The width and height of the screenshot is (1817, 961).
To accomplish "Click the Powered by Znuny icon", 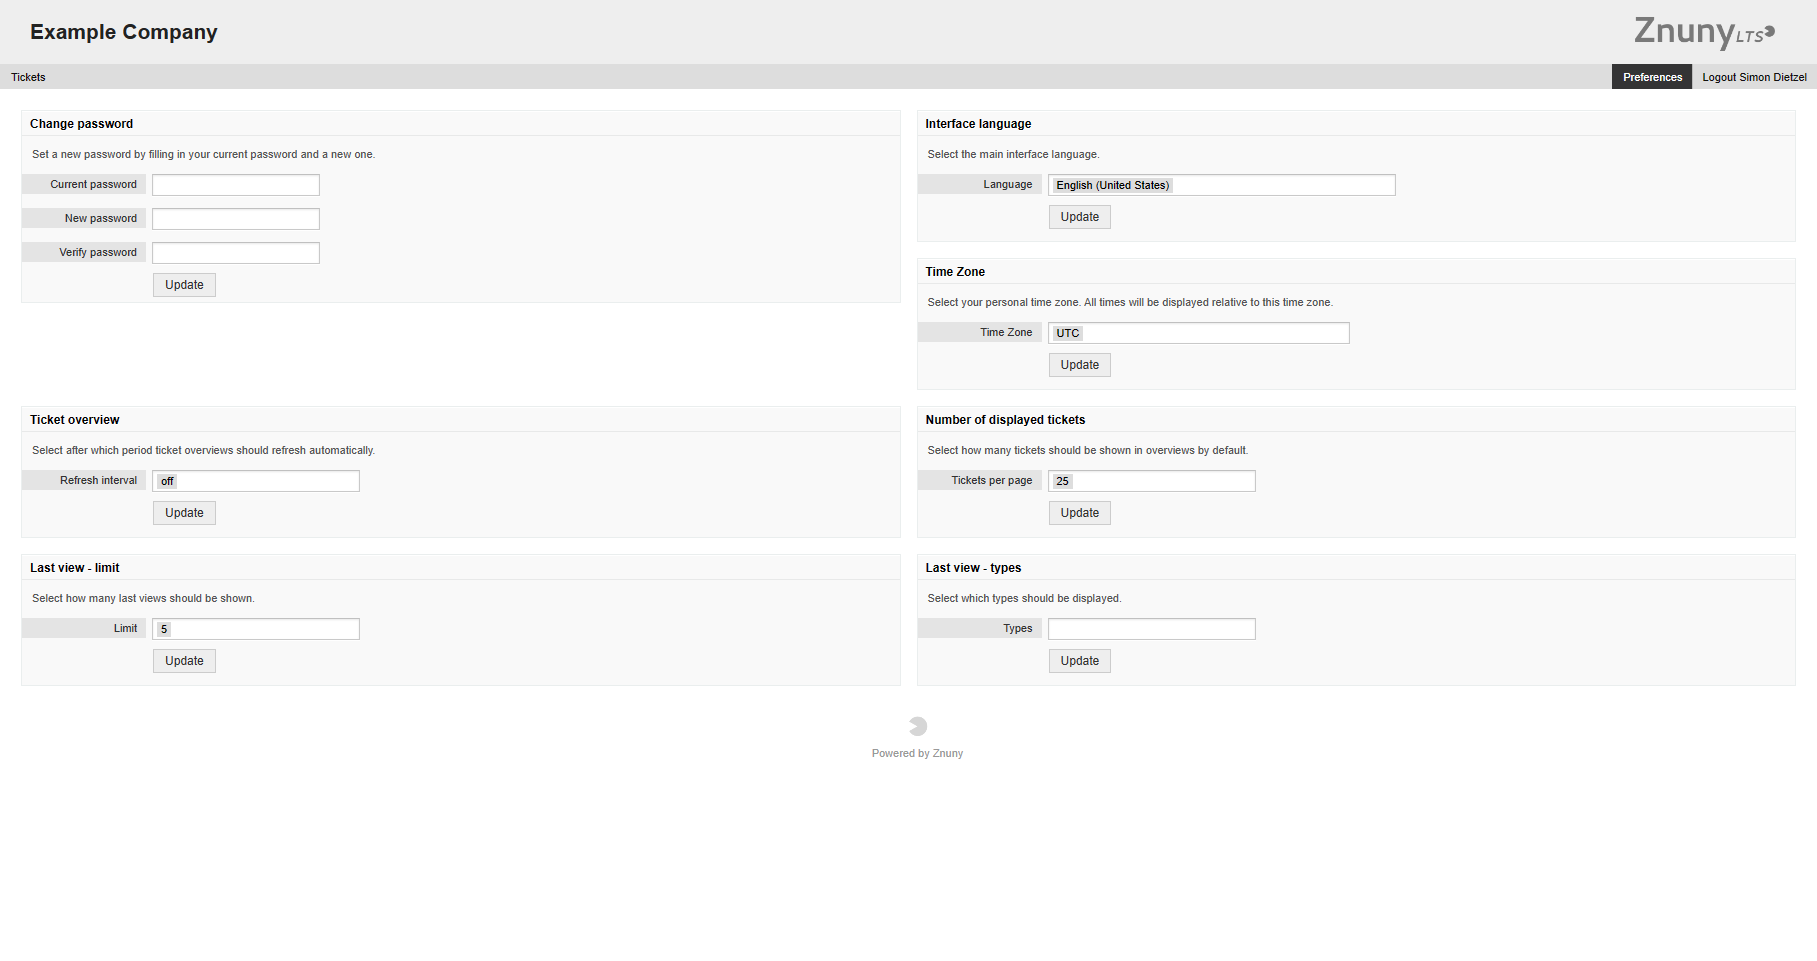I will [x=917, y=726].
